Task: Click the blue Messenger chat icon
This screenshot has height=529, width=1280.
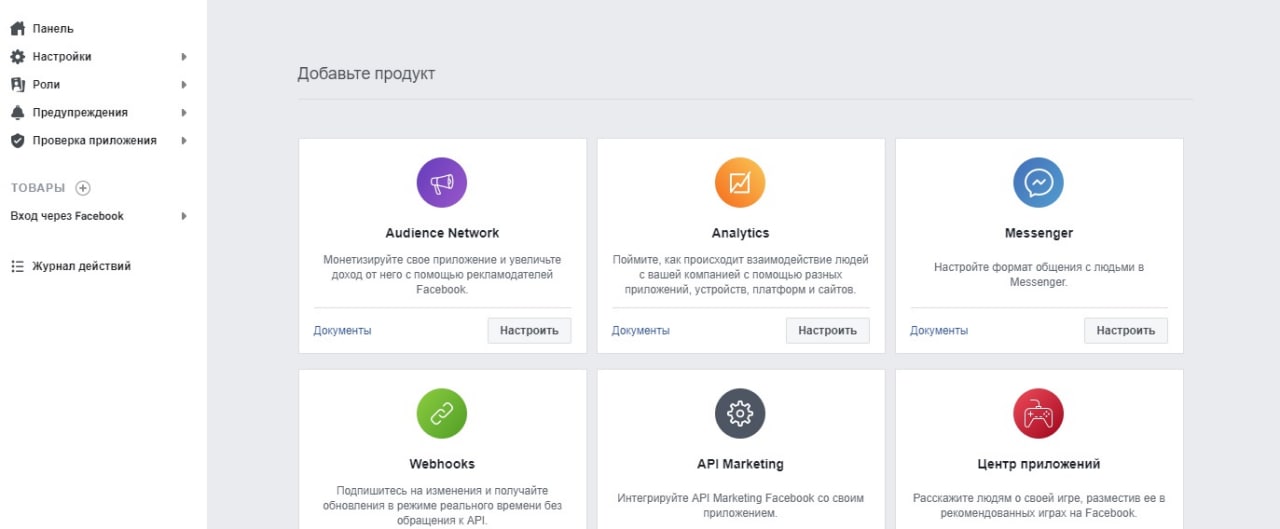Action: [1038, 183]
